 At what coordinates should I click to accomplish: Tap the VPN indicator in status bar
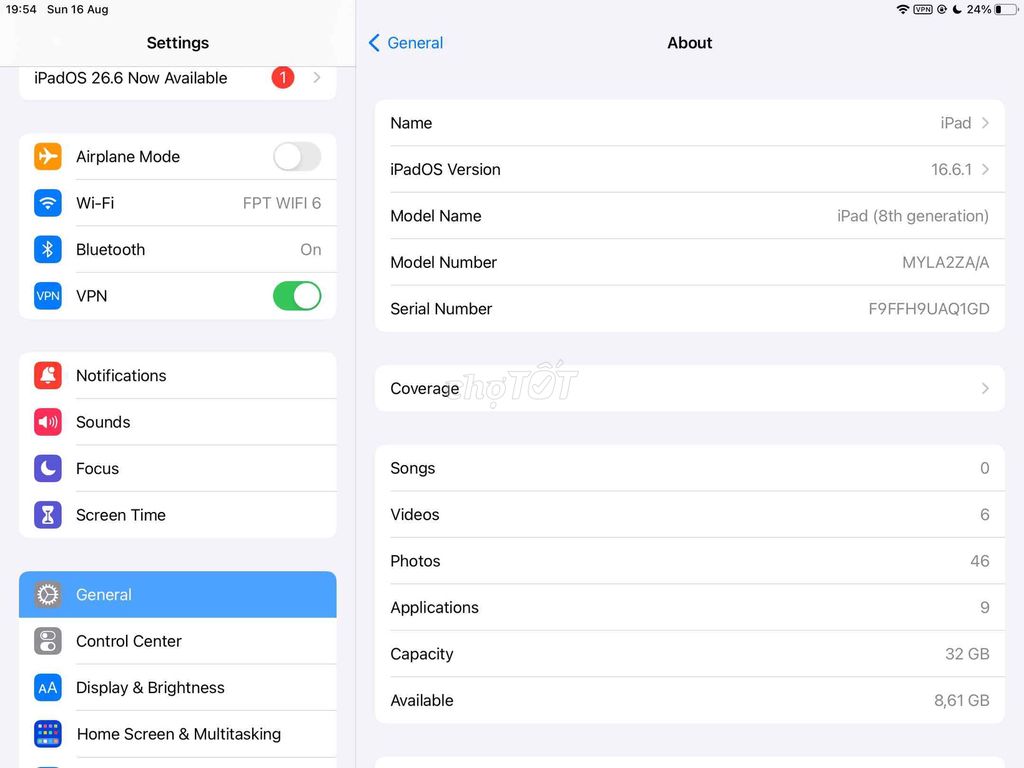(x=923, y=9)
